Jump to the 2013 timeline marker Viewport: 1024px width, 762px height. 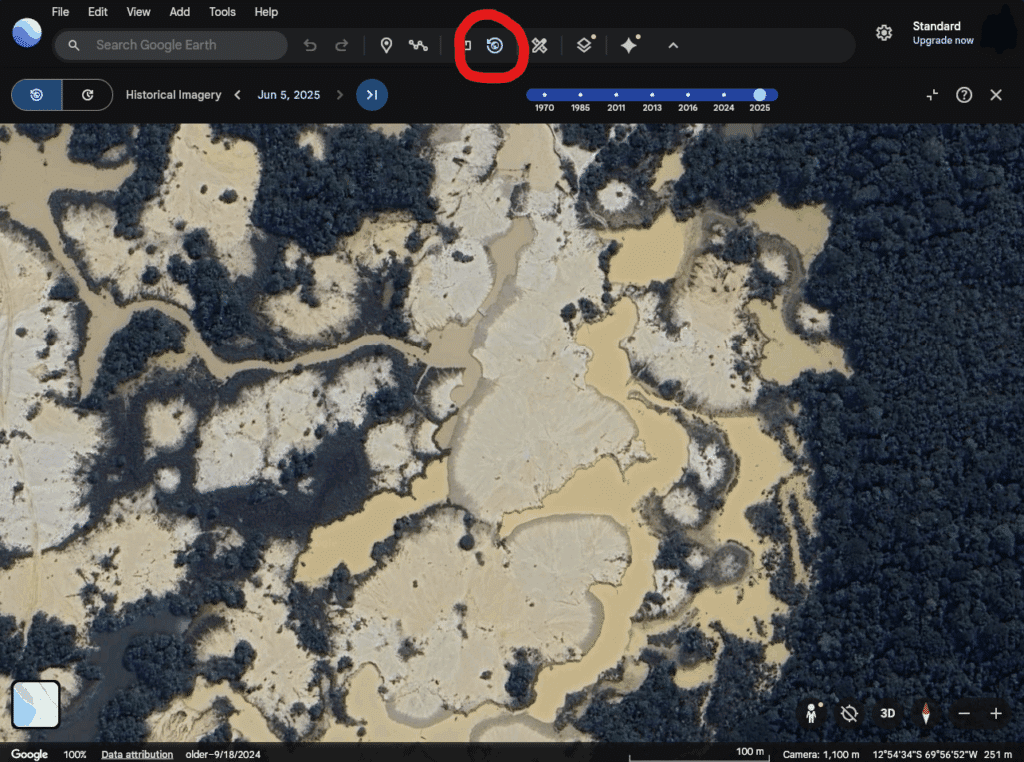(652, 96)
